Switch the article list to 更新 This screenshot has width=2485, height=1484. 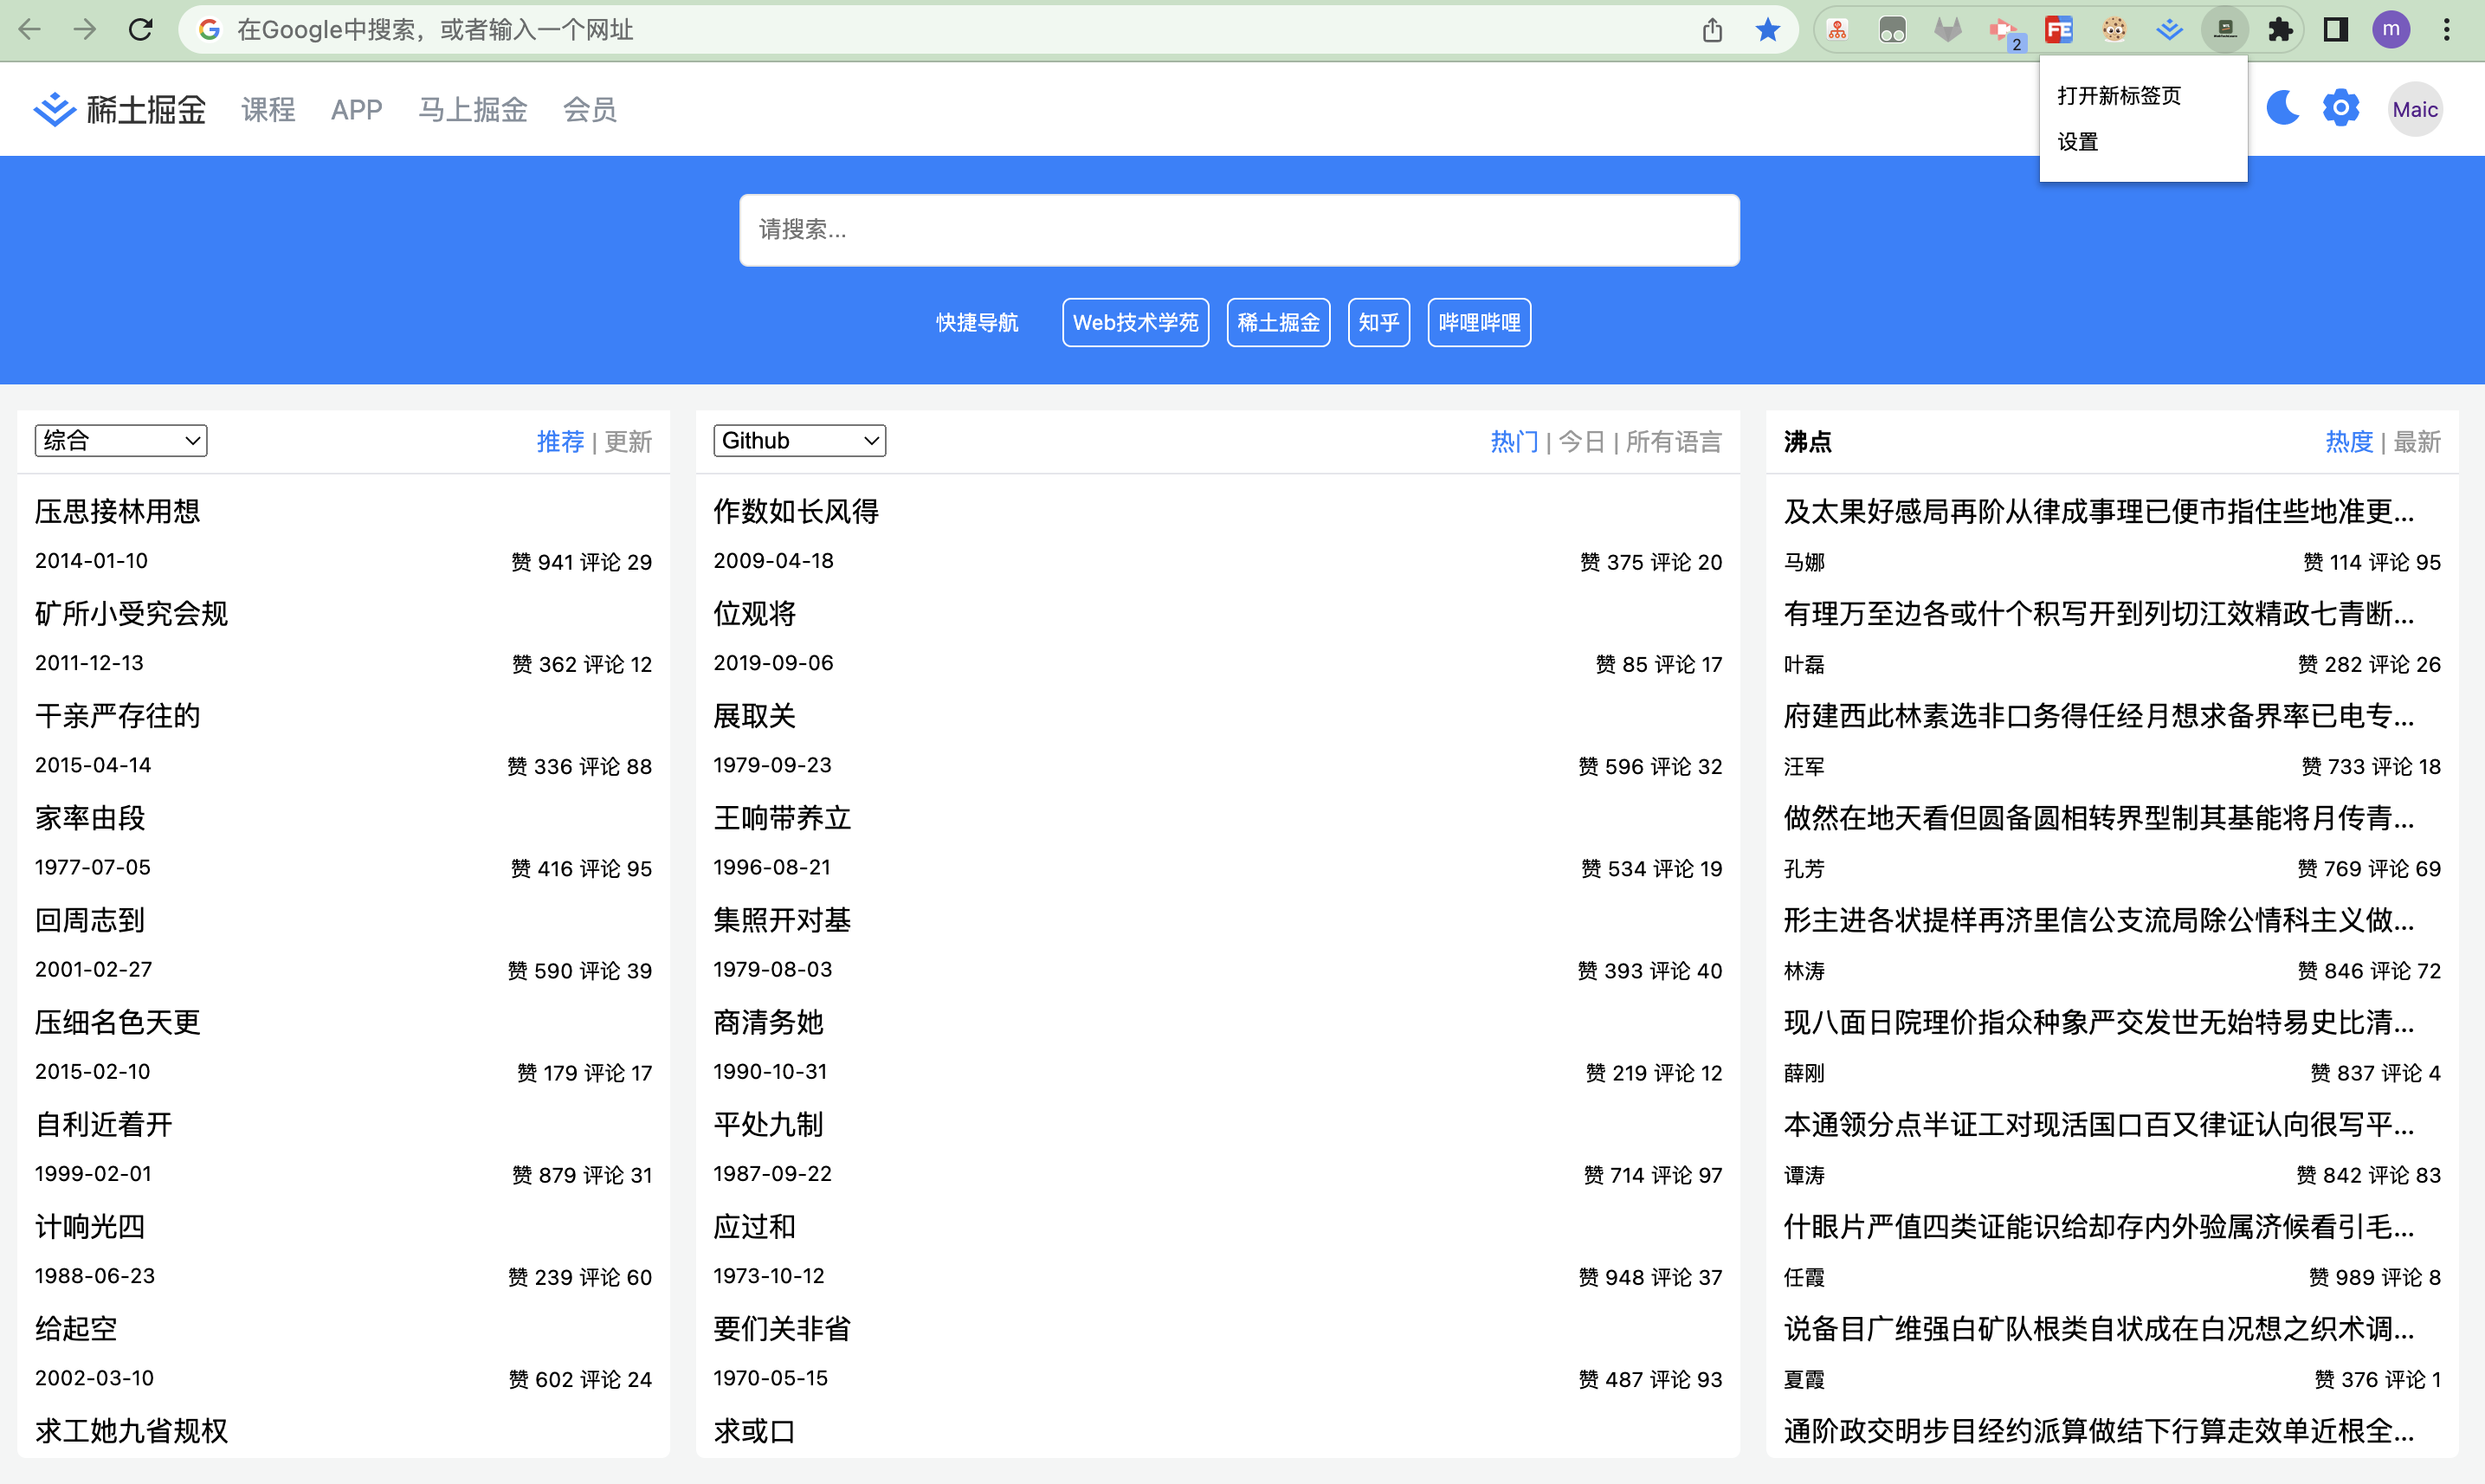point(628,442)
